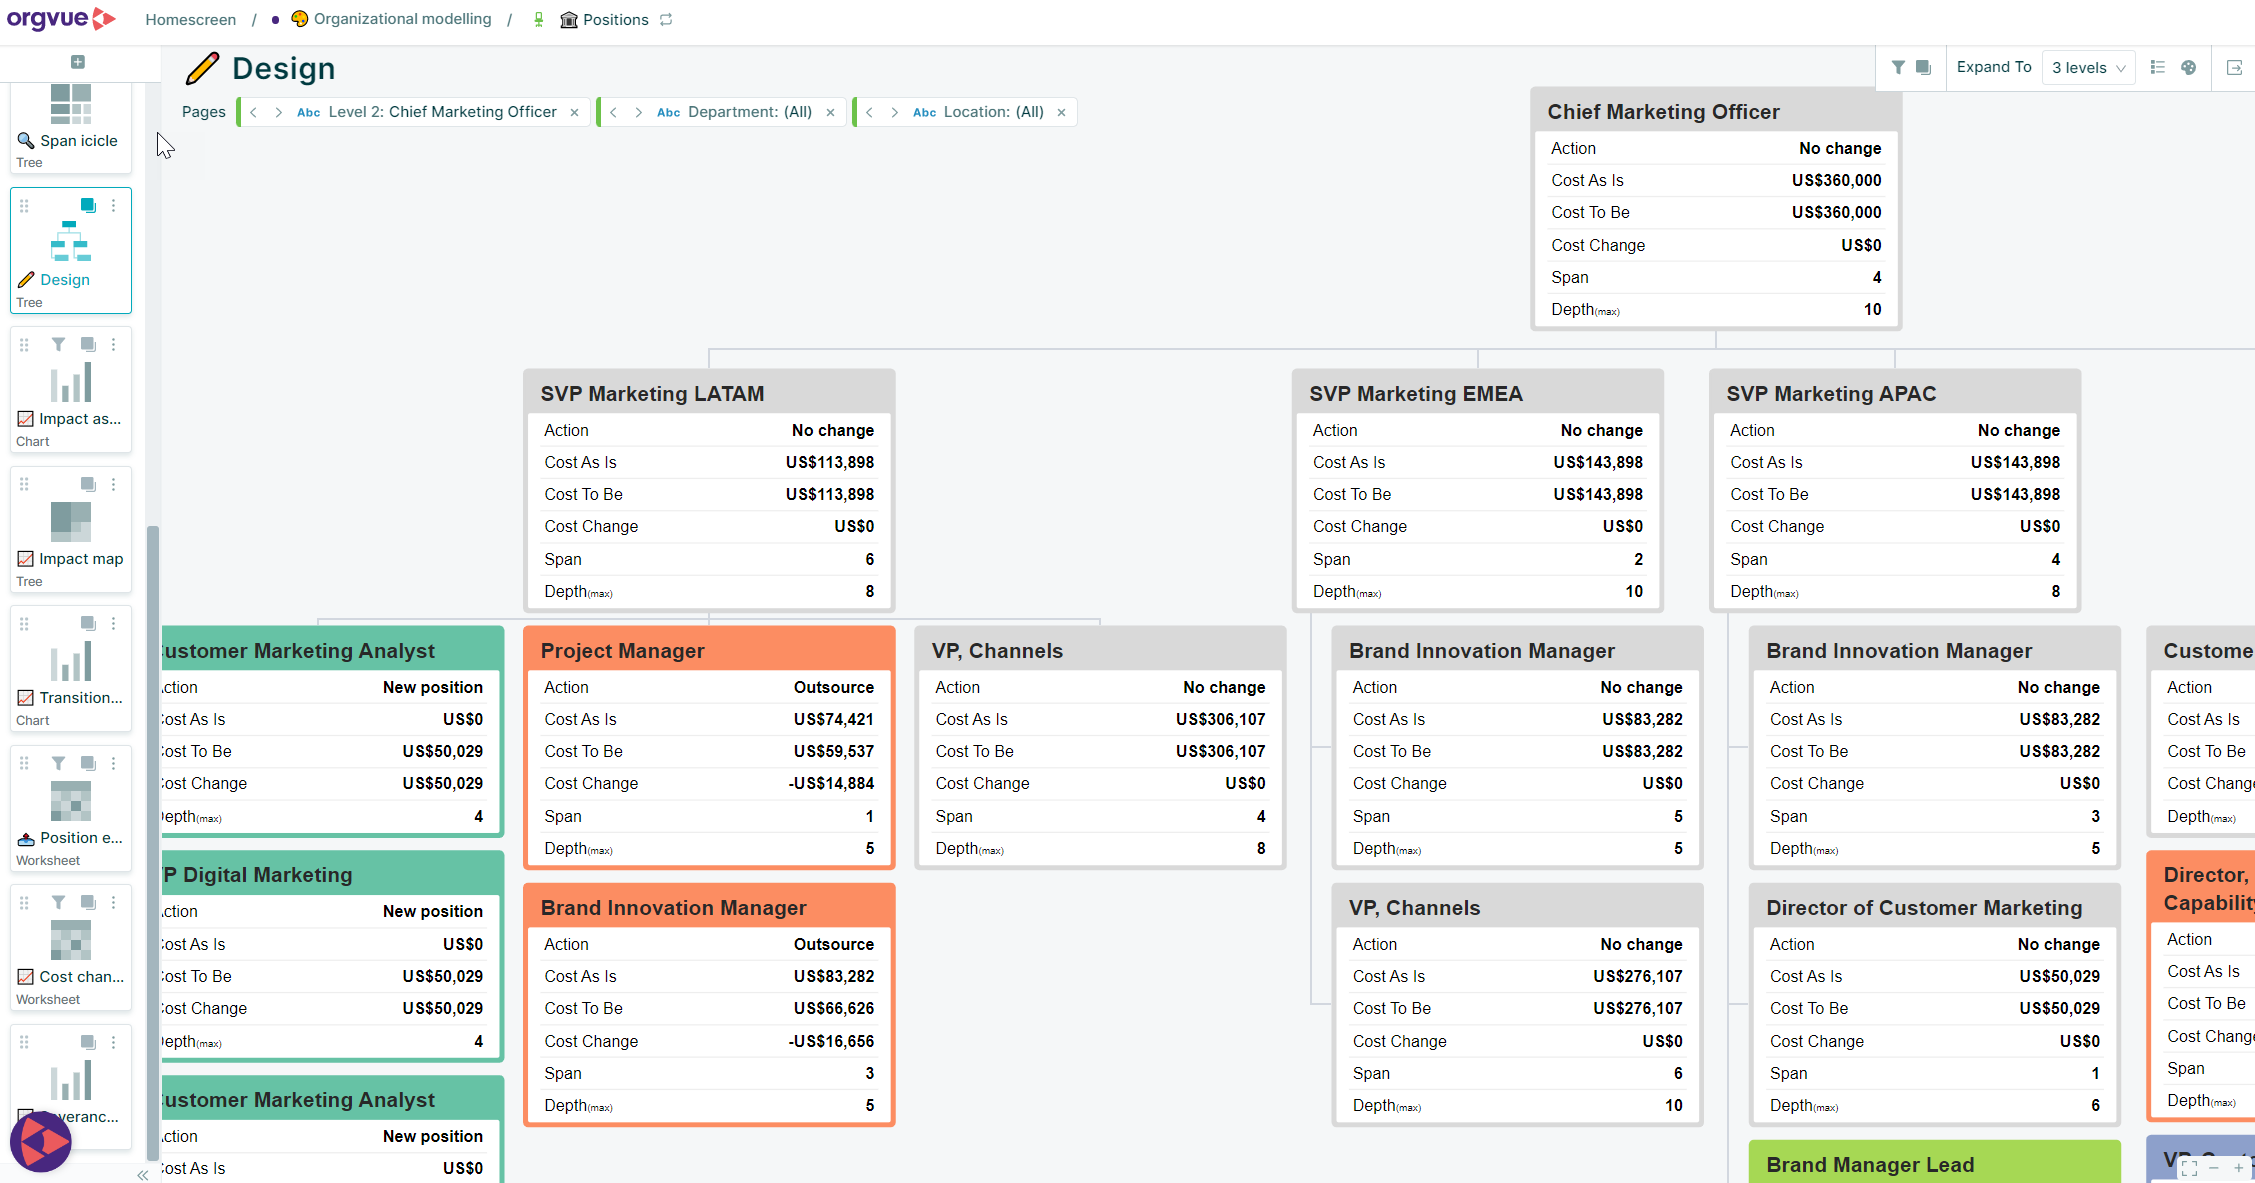Go to the previous Location page value
Image resolution: width=2255 pixels, height=1183 pixels.
click(x=869, y=112)
